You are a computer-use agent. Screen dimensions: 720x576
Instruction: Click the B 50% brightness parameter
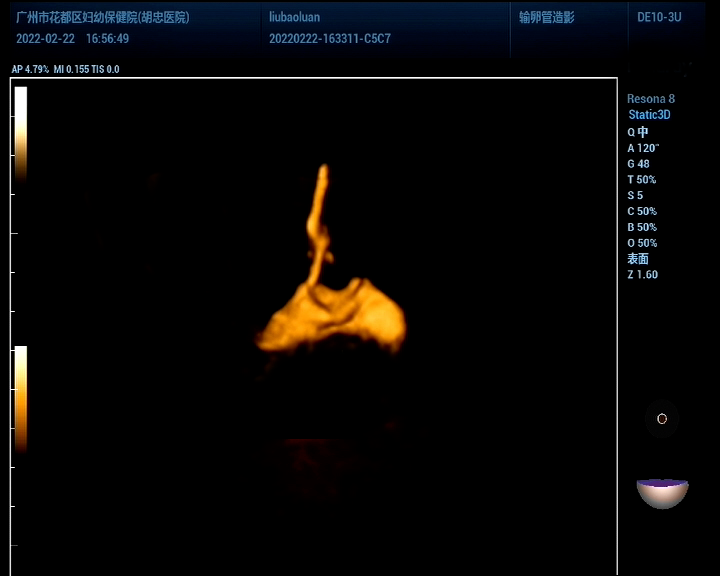tap(642, 227)
